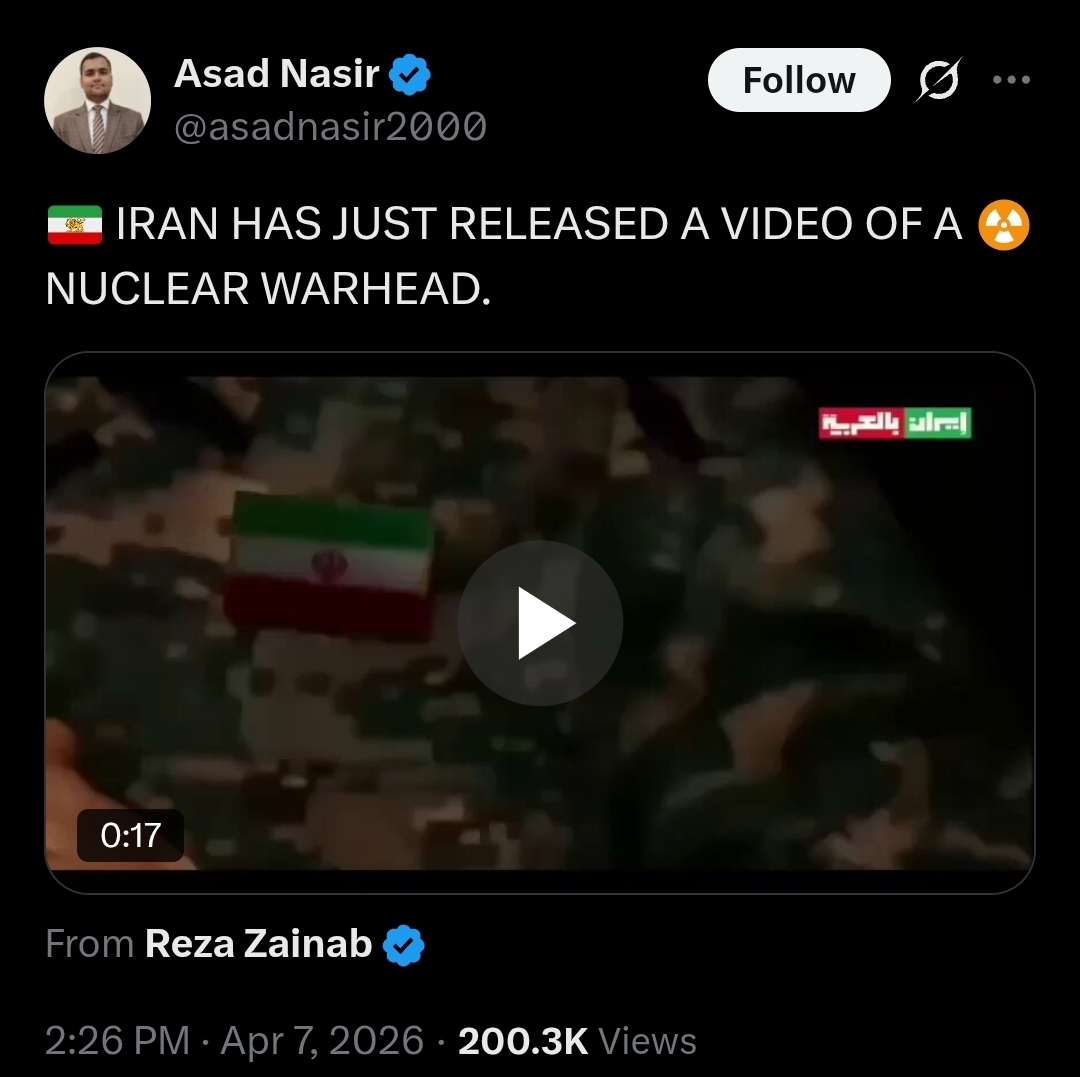Click the blue verified badge by Asad Nasir
This screenshot has width=1080, height=1077.
point(410,74)
